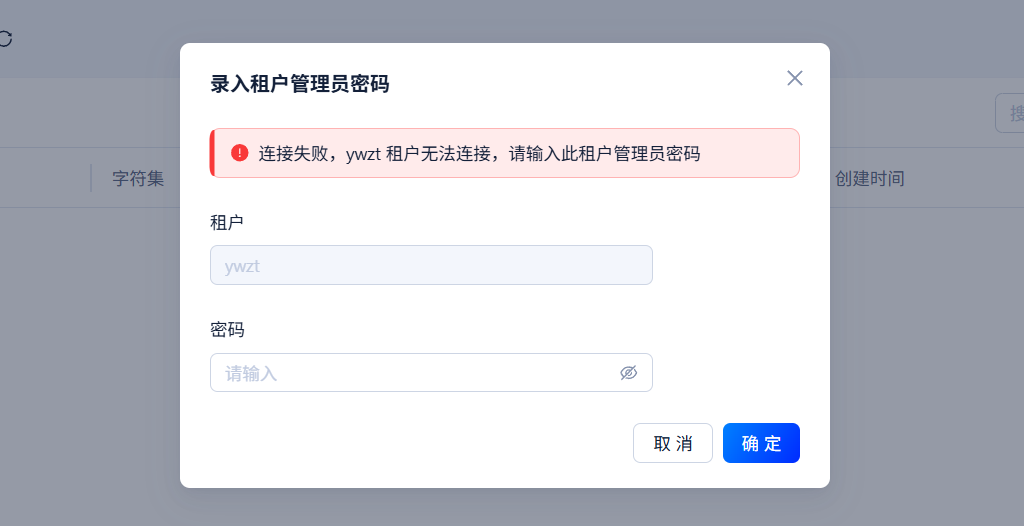This screenshot has height=526, width=1024.
Task: Click the red accent bar on the alert
Action: pyautogui.click(x=212, y=153)
